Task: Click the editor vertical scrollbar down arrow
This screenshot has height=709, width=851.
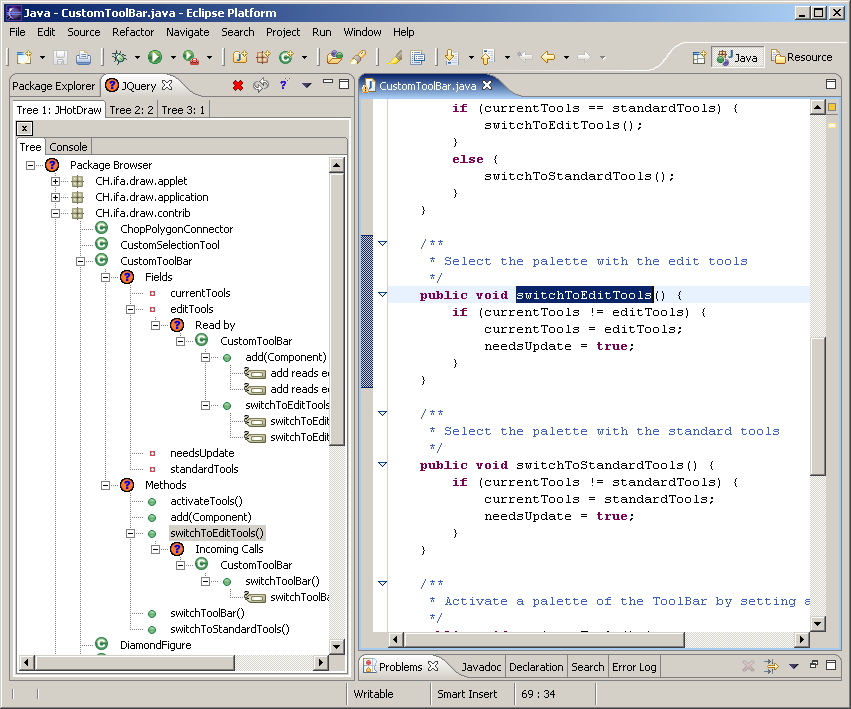Action: [817, 623]
